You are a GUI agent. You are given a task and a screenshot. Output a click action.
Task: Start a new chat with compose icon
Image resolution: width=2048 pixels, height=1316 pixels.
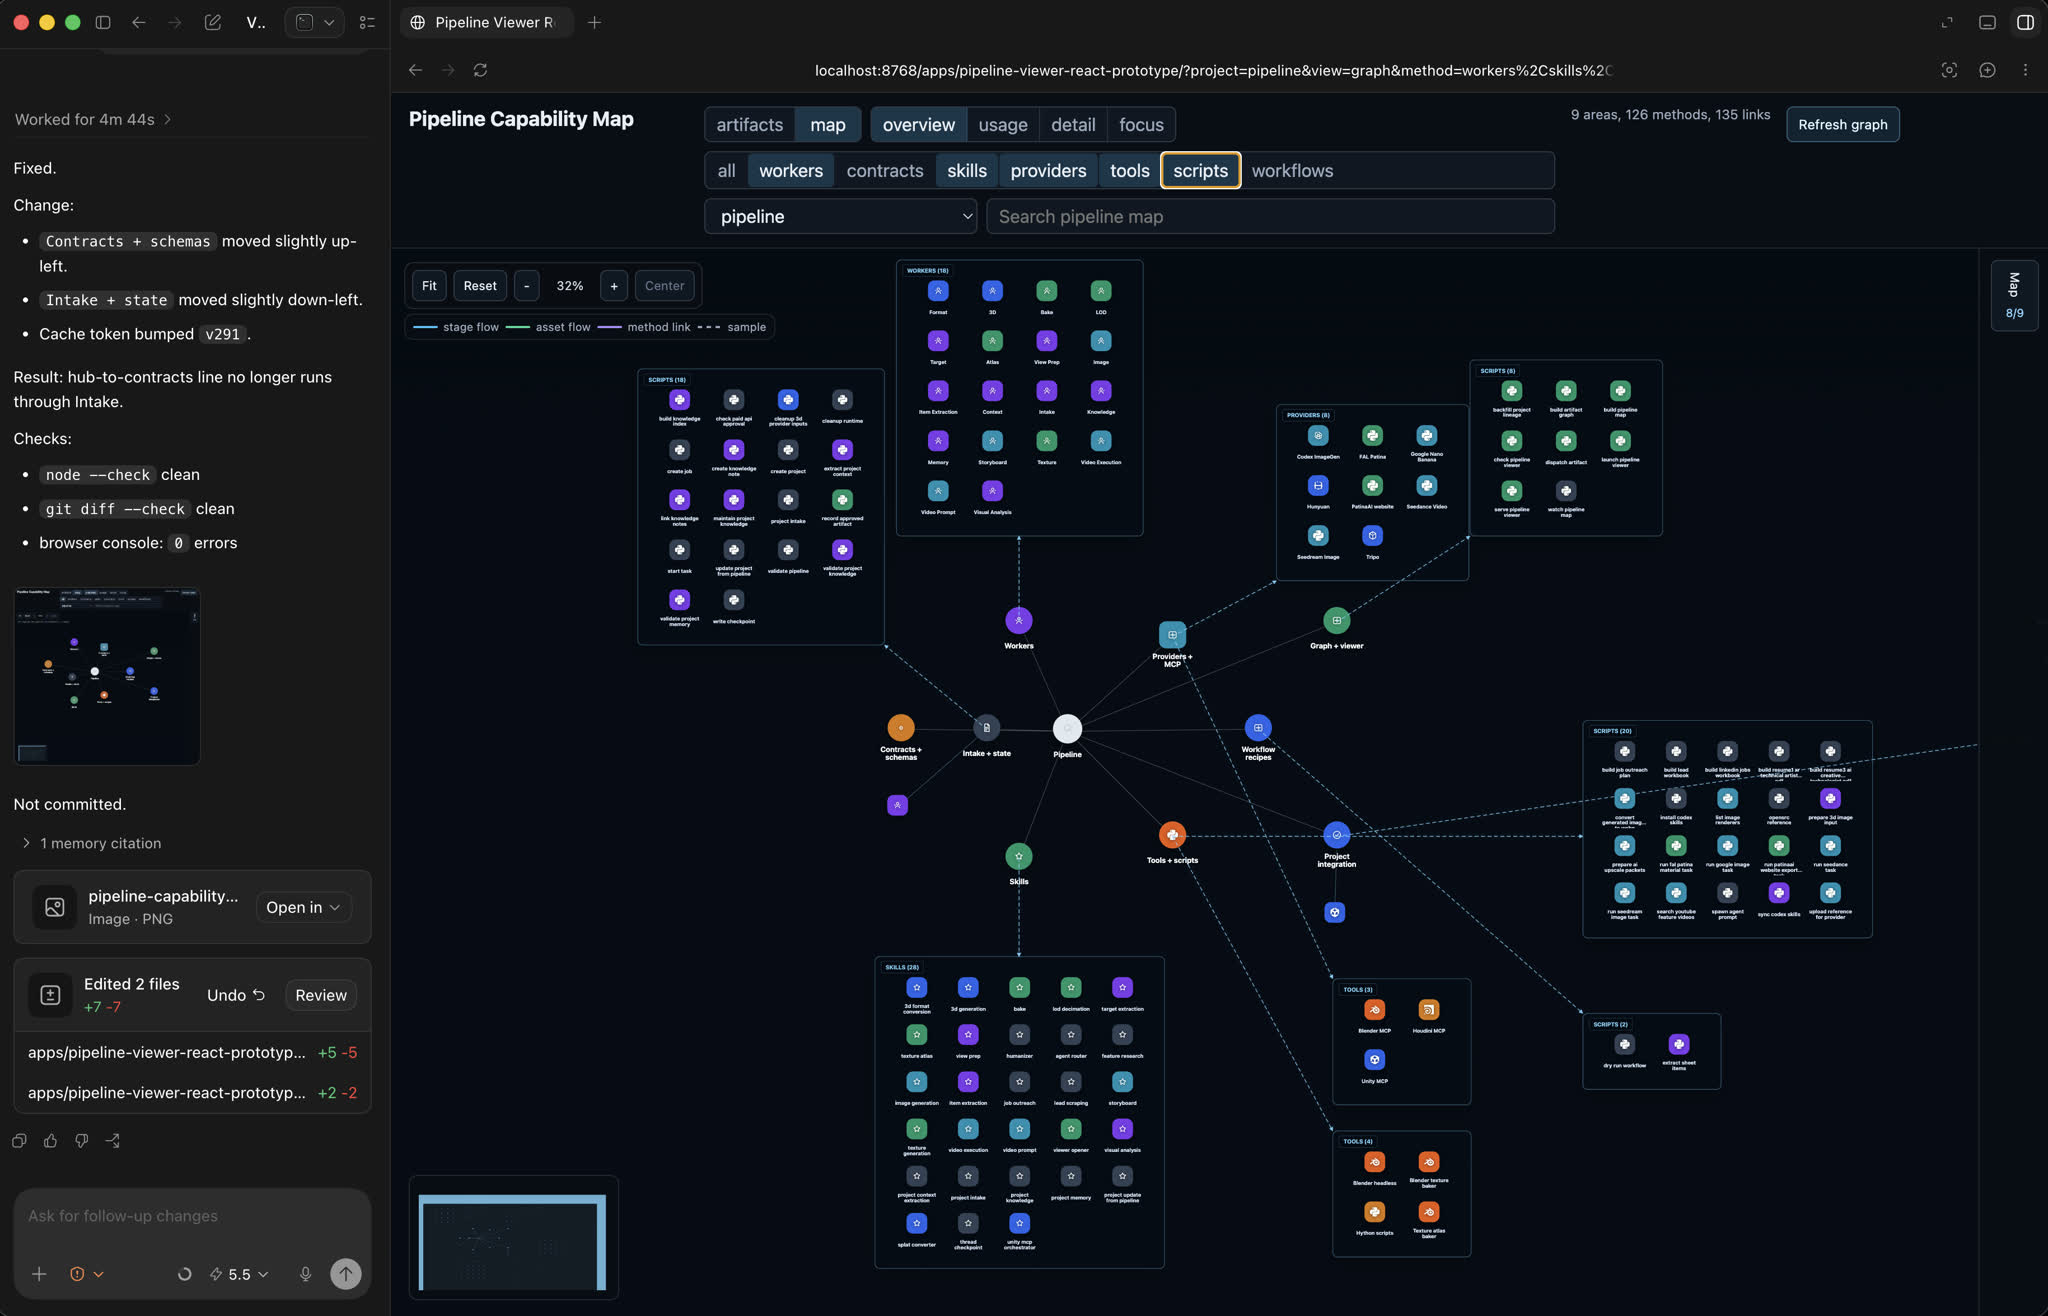point(212,22)
